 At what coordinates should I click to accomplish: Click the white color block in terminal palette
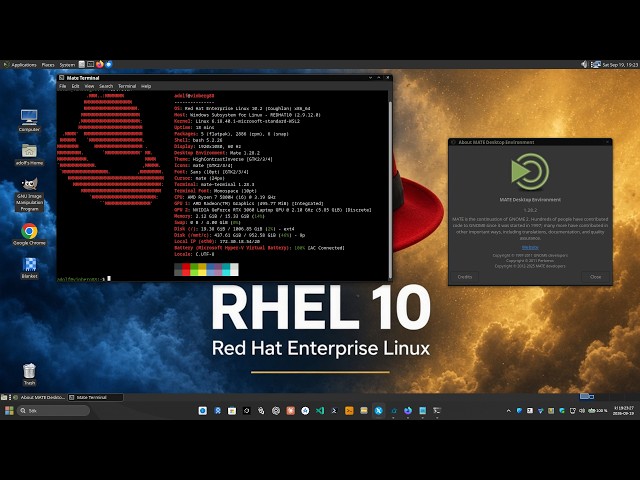coord(234,269)
